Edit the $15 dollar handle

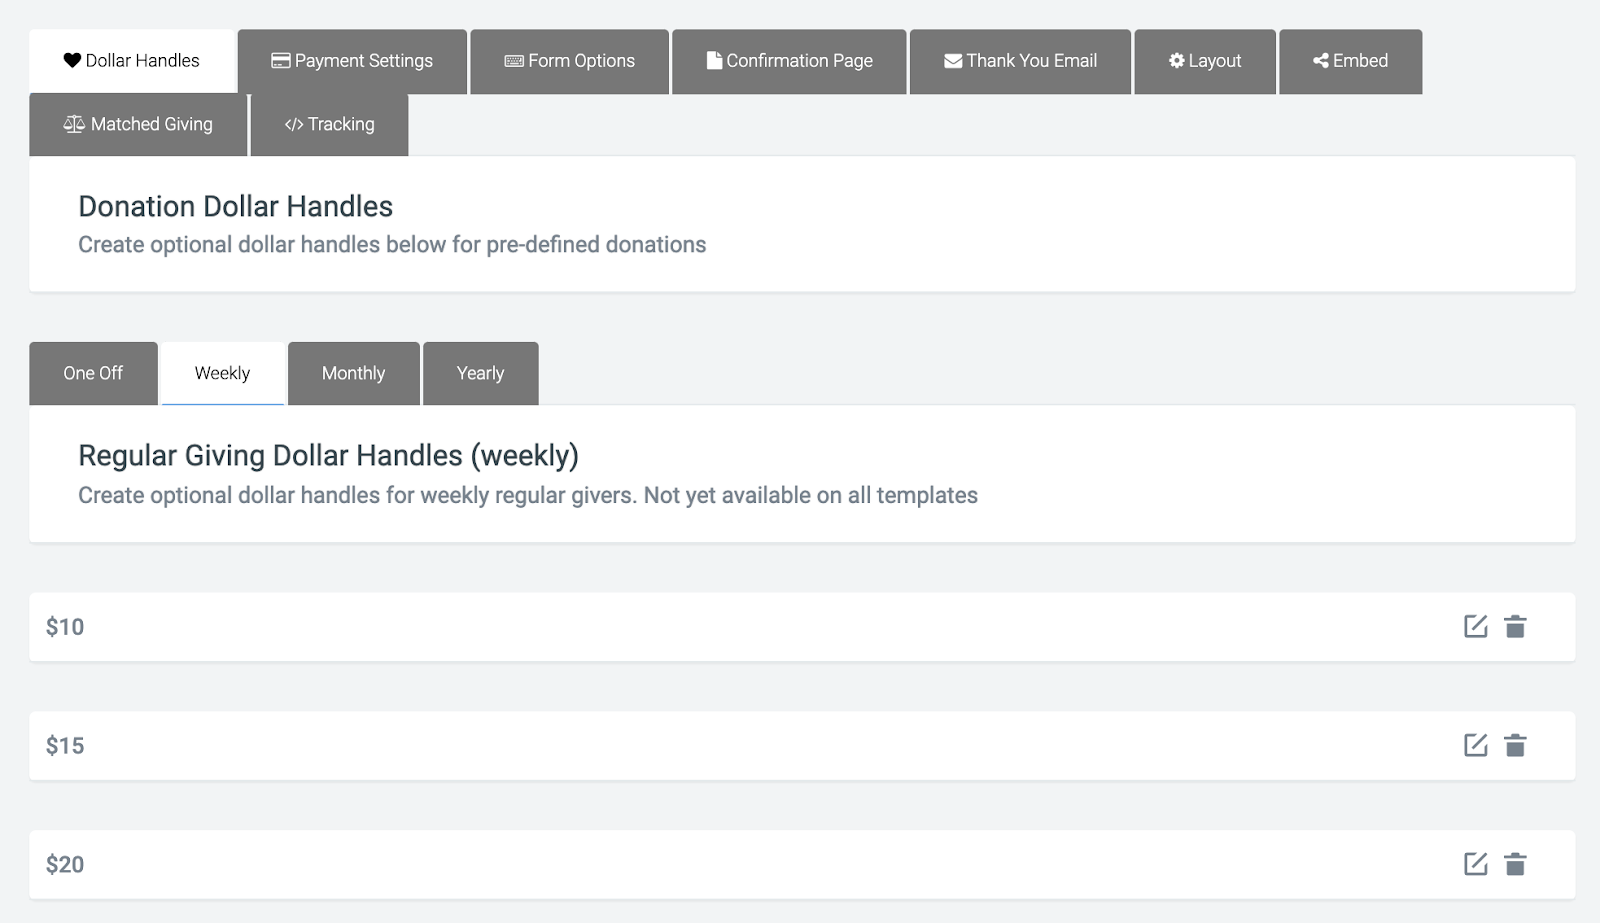point(1475,745)
